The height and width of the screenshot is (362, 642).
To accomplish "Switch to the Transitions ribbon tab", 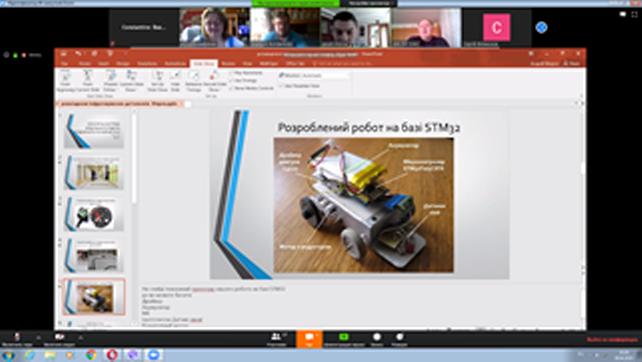I will [x=147, y=63].
